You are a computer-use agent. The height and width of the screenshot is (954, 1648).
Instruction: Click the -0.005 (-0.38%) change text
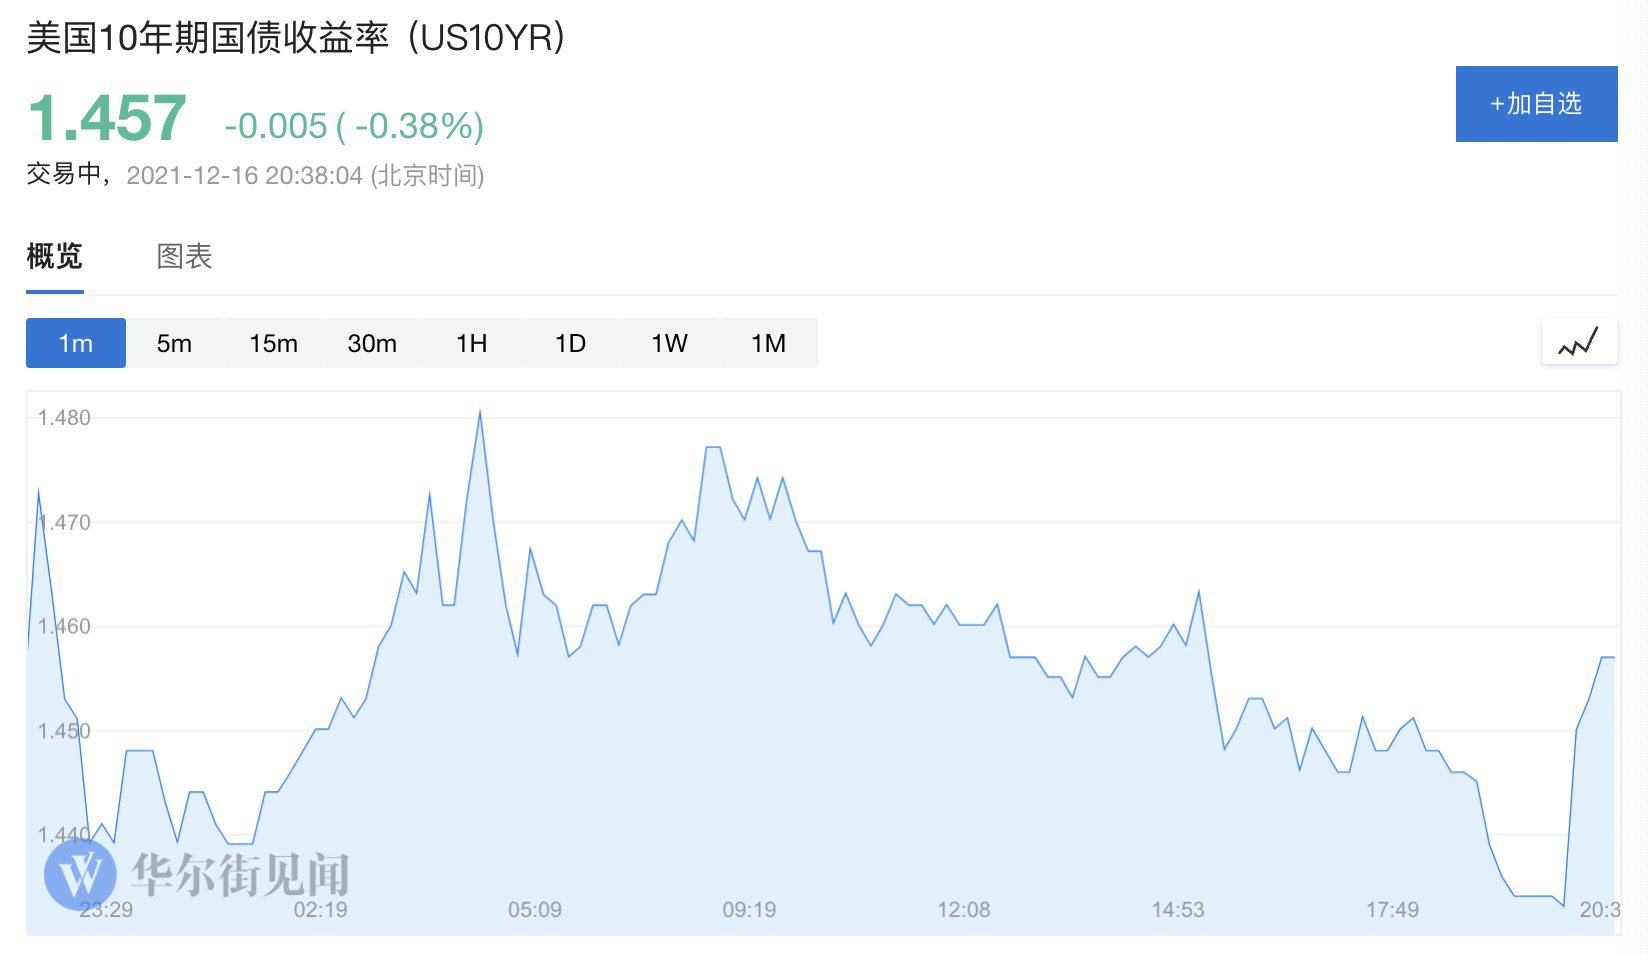(x=354, y=126)
